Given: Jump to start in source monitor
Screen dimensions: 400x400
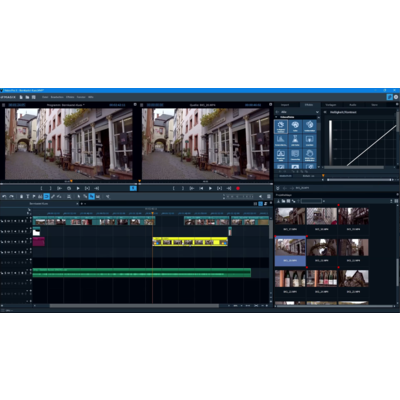Looking at the screenshot, I should [x=201, y=188].
